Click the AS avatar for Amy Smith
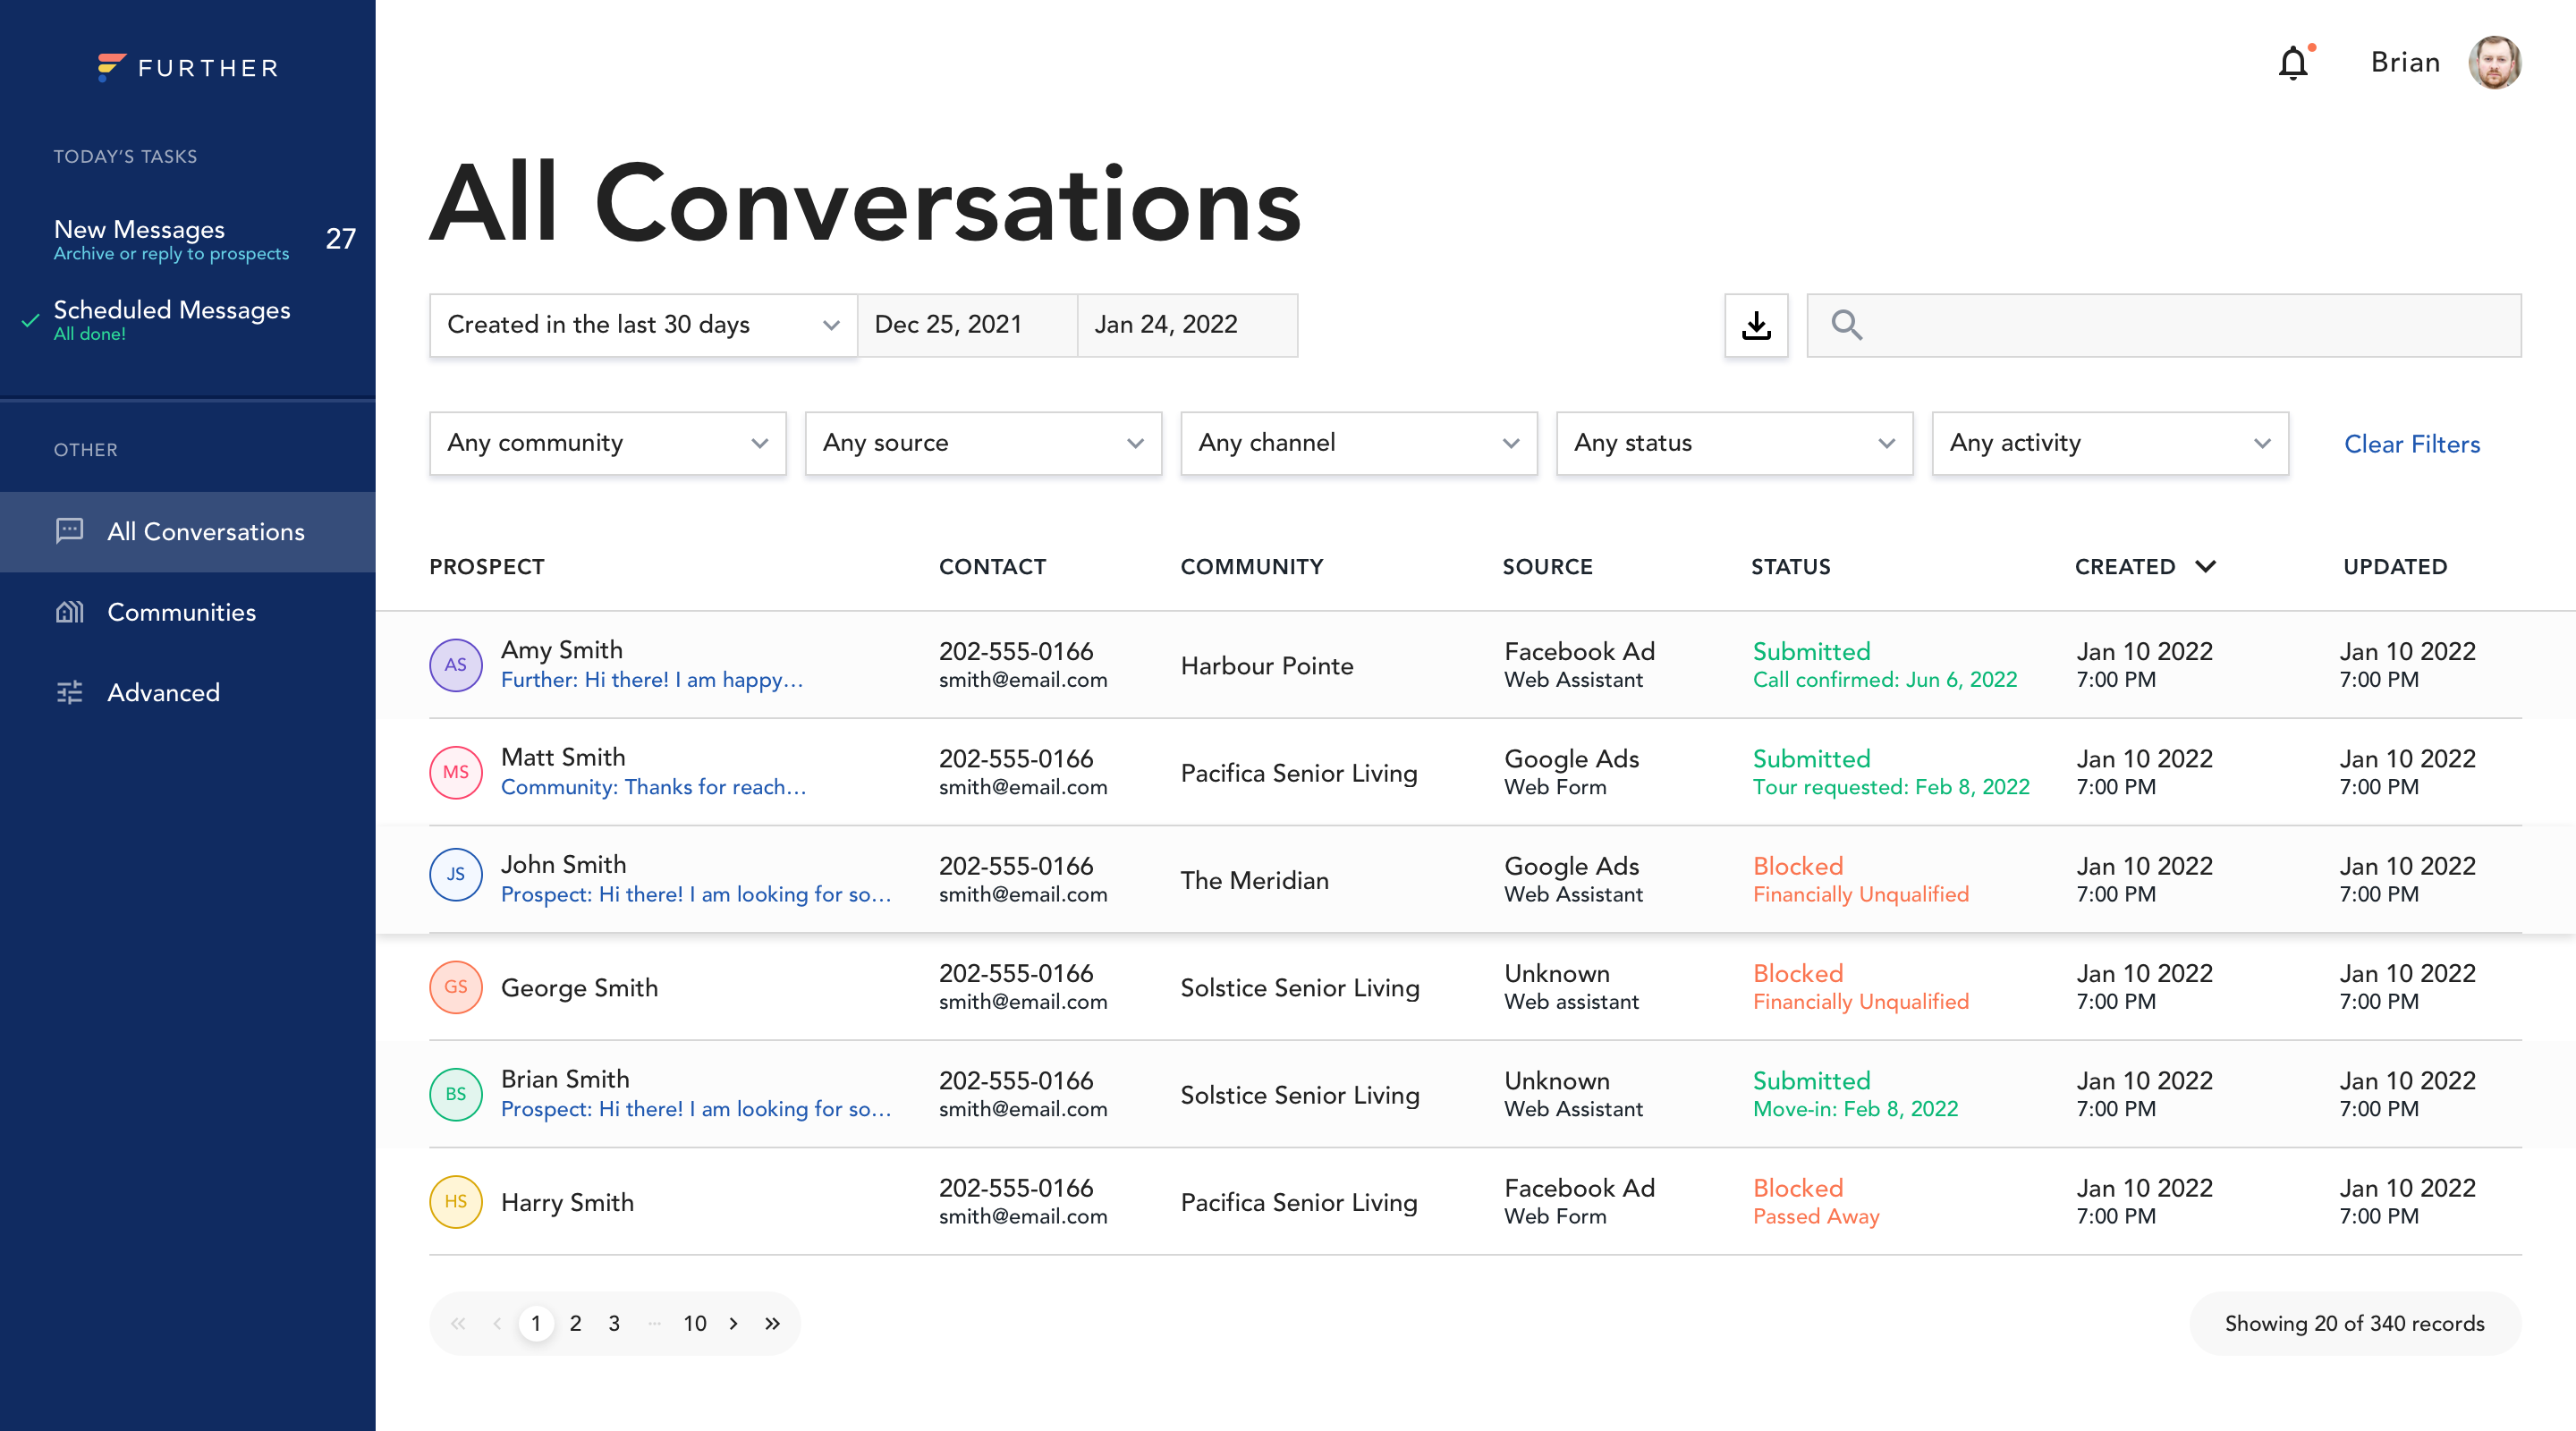The image size is (2576, 1431). (456, 665)
